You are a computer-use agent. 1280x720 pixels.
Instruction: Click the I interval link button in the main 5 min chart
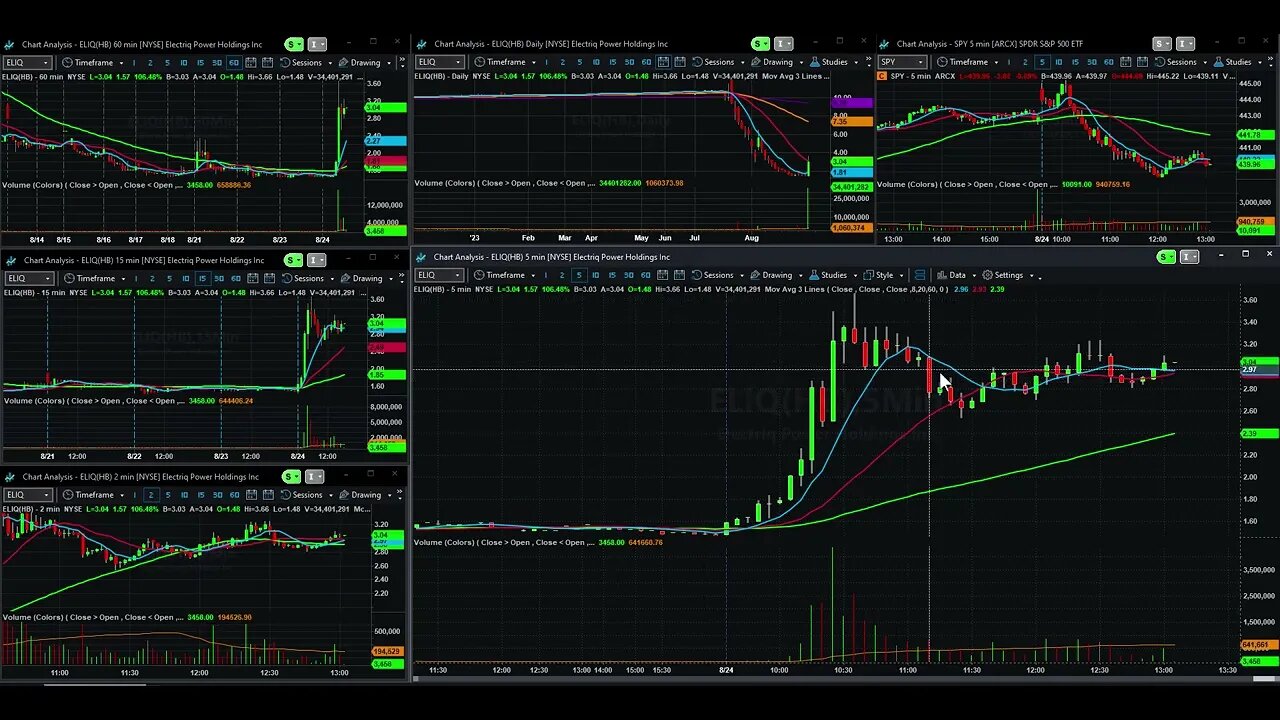tap(1188, 257)
